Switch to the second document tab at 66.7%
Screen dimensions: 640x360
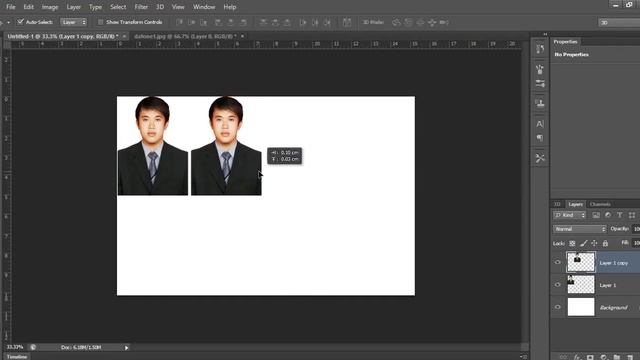tap(185, 36)
